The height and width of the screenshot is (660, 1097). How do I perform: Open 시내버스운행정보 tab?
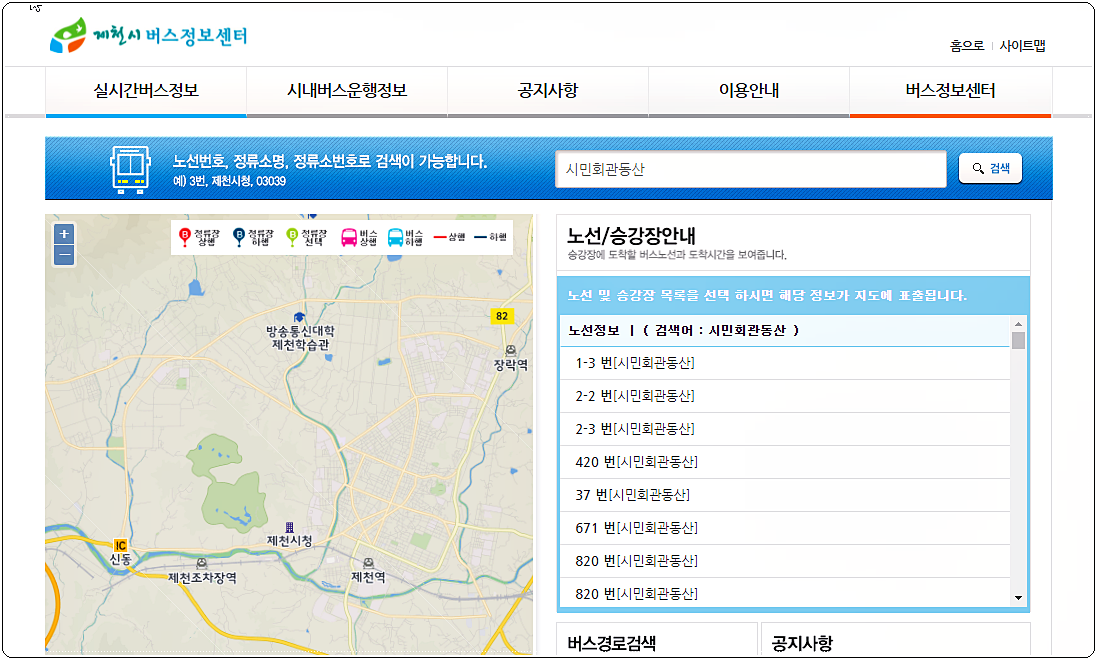pyautogui.click(x=347, y=90)
